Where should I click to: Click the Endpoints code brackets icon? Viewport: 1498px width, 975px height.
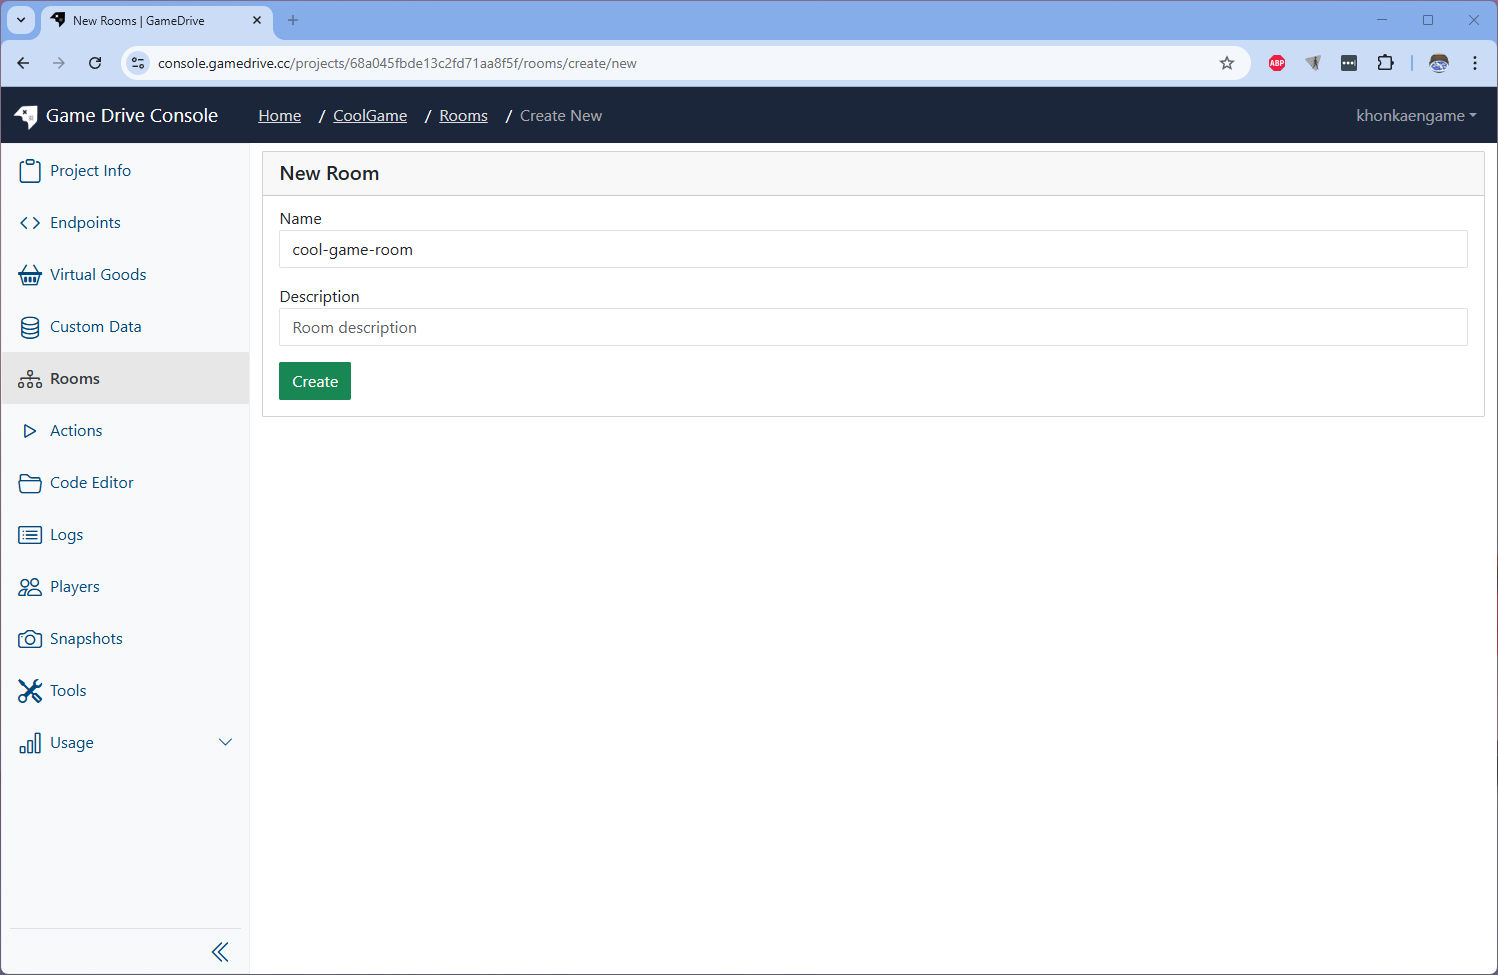coord(30,223)
